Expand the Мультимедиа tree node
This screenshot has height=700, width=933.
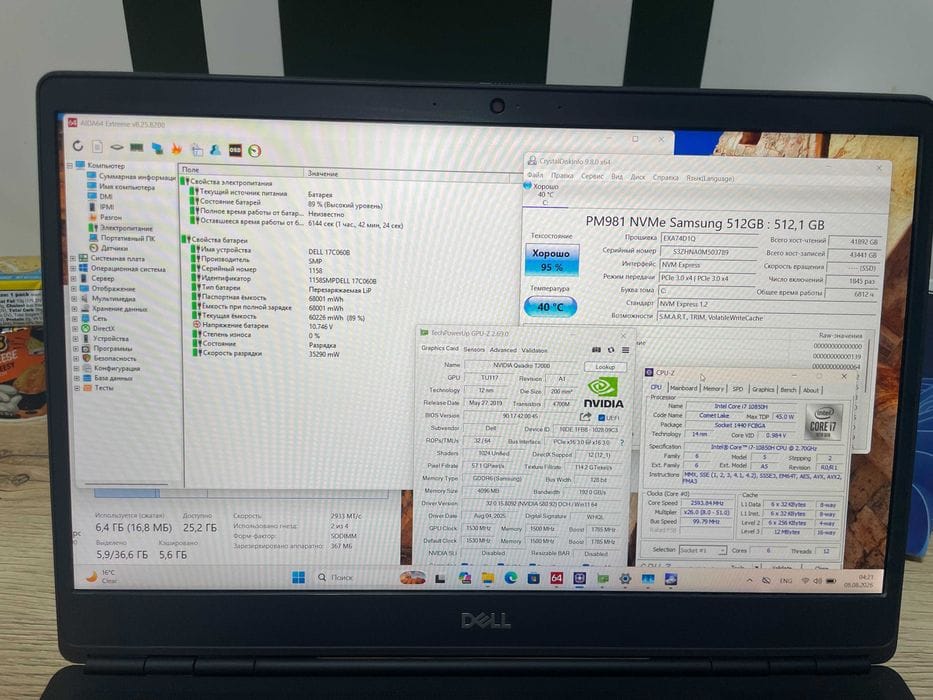tap(74, 299)
